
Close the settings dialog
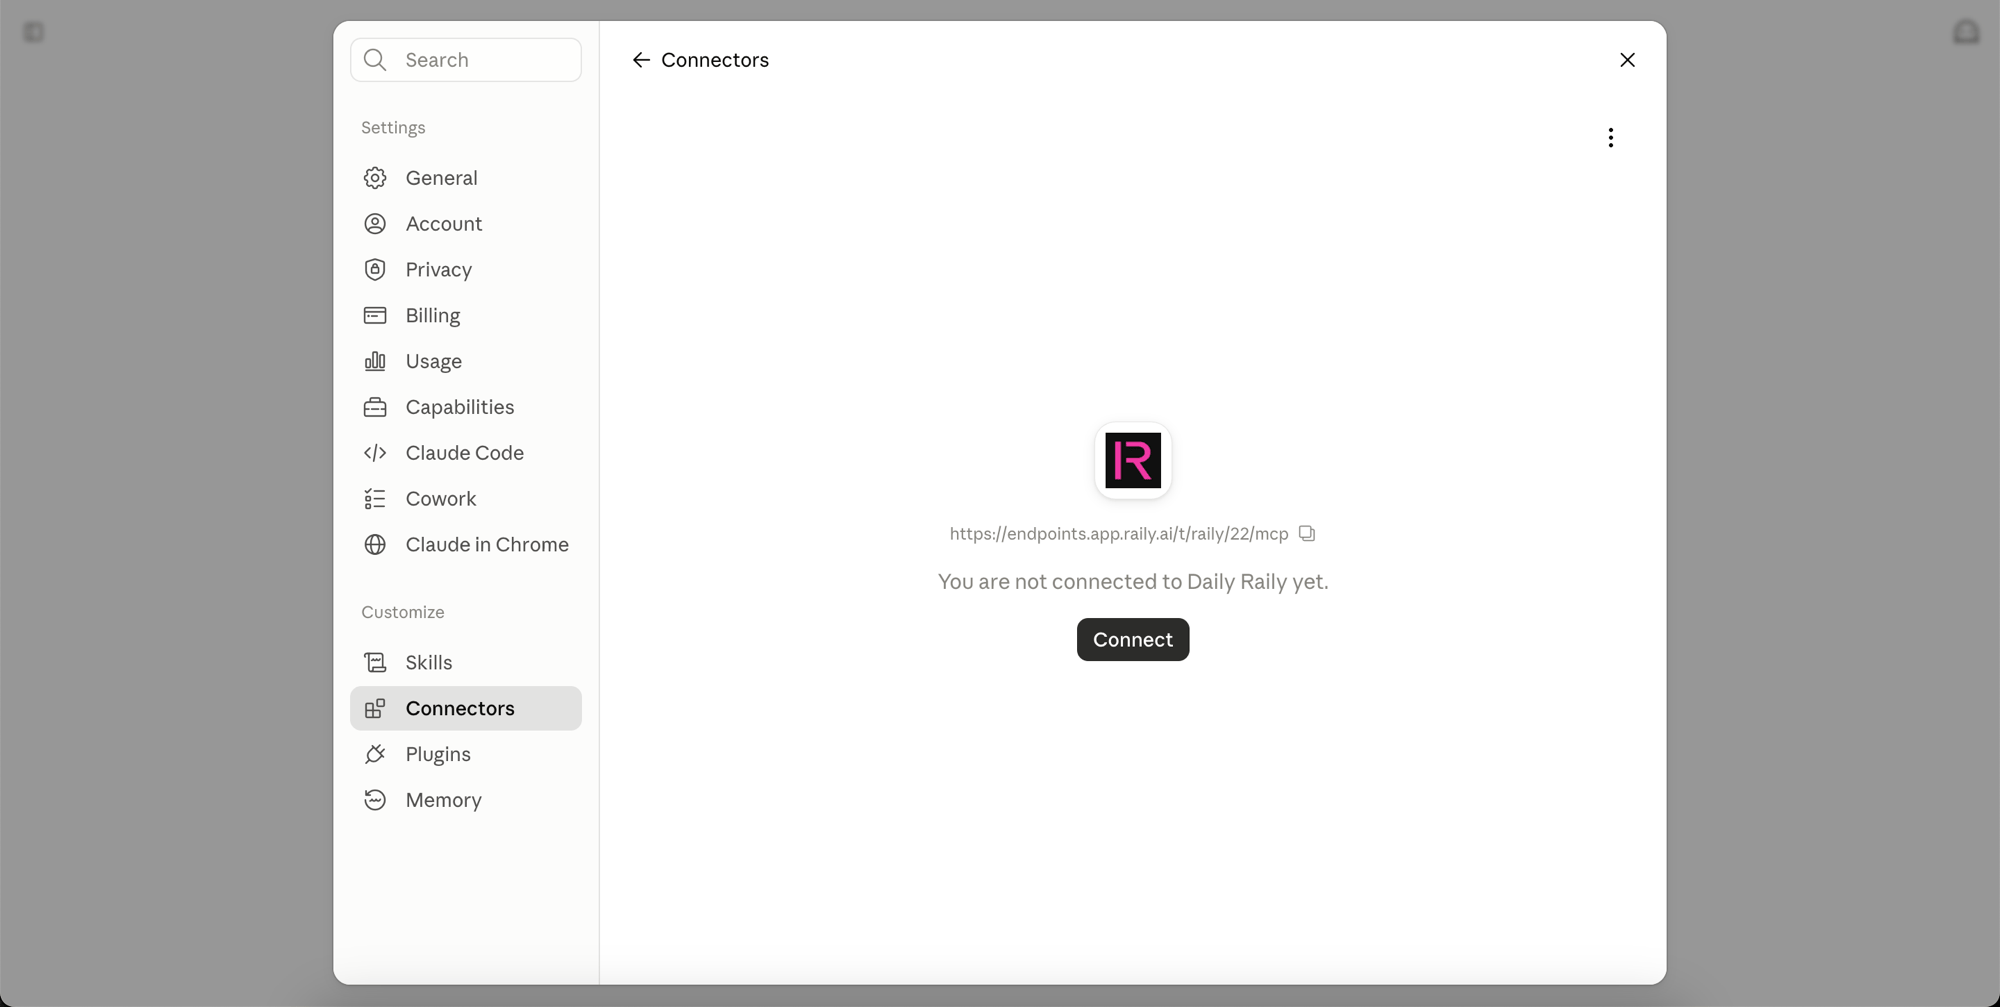[1627, 60]
